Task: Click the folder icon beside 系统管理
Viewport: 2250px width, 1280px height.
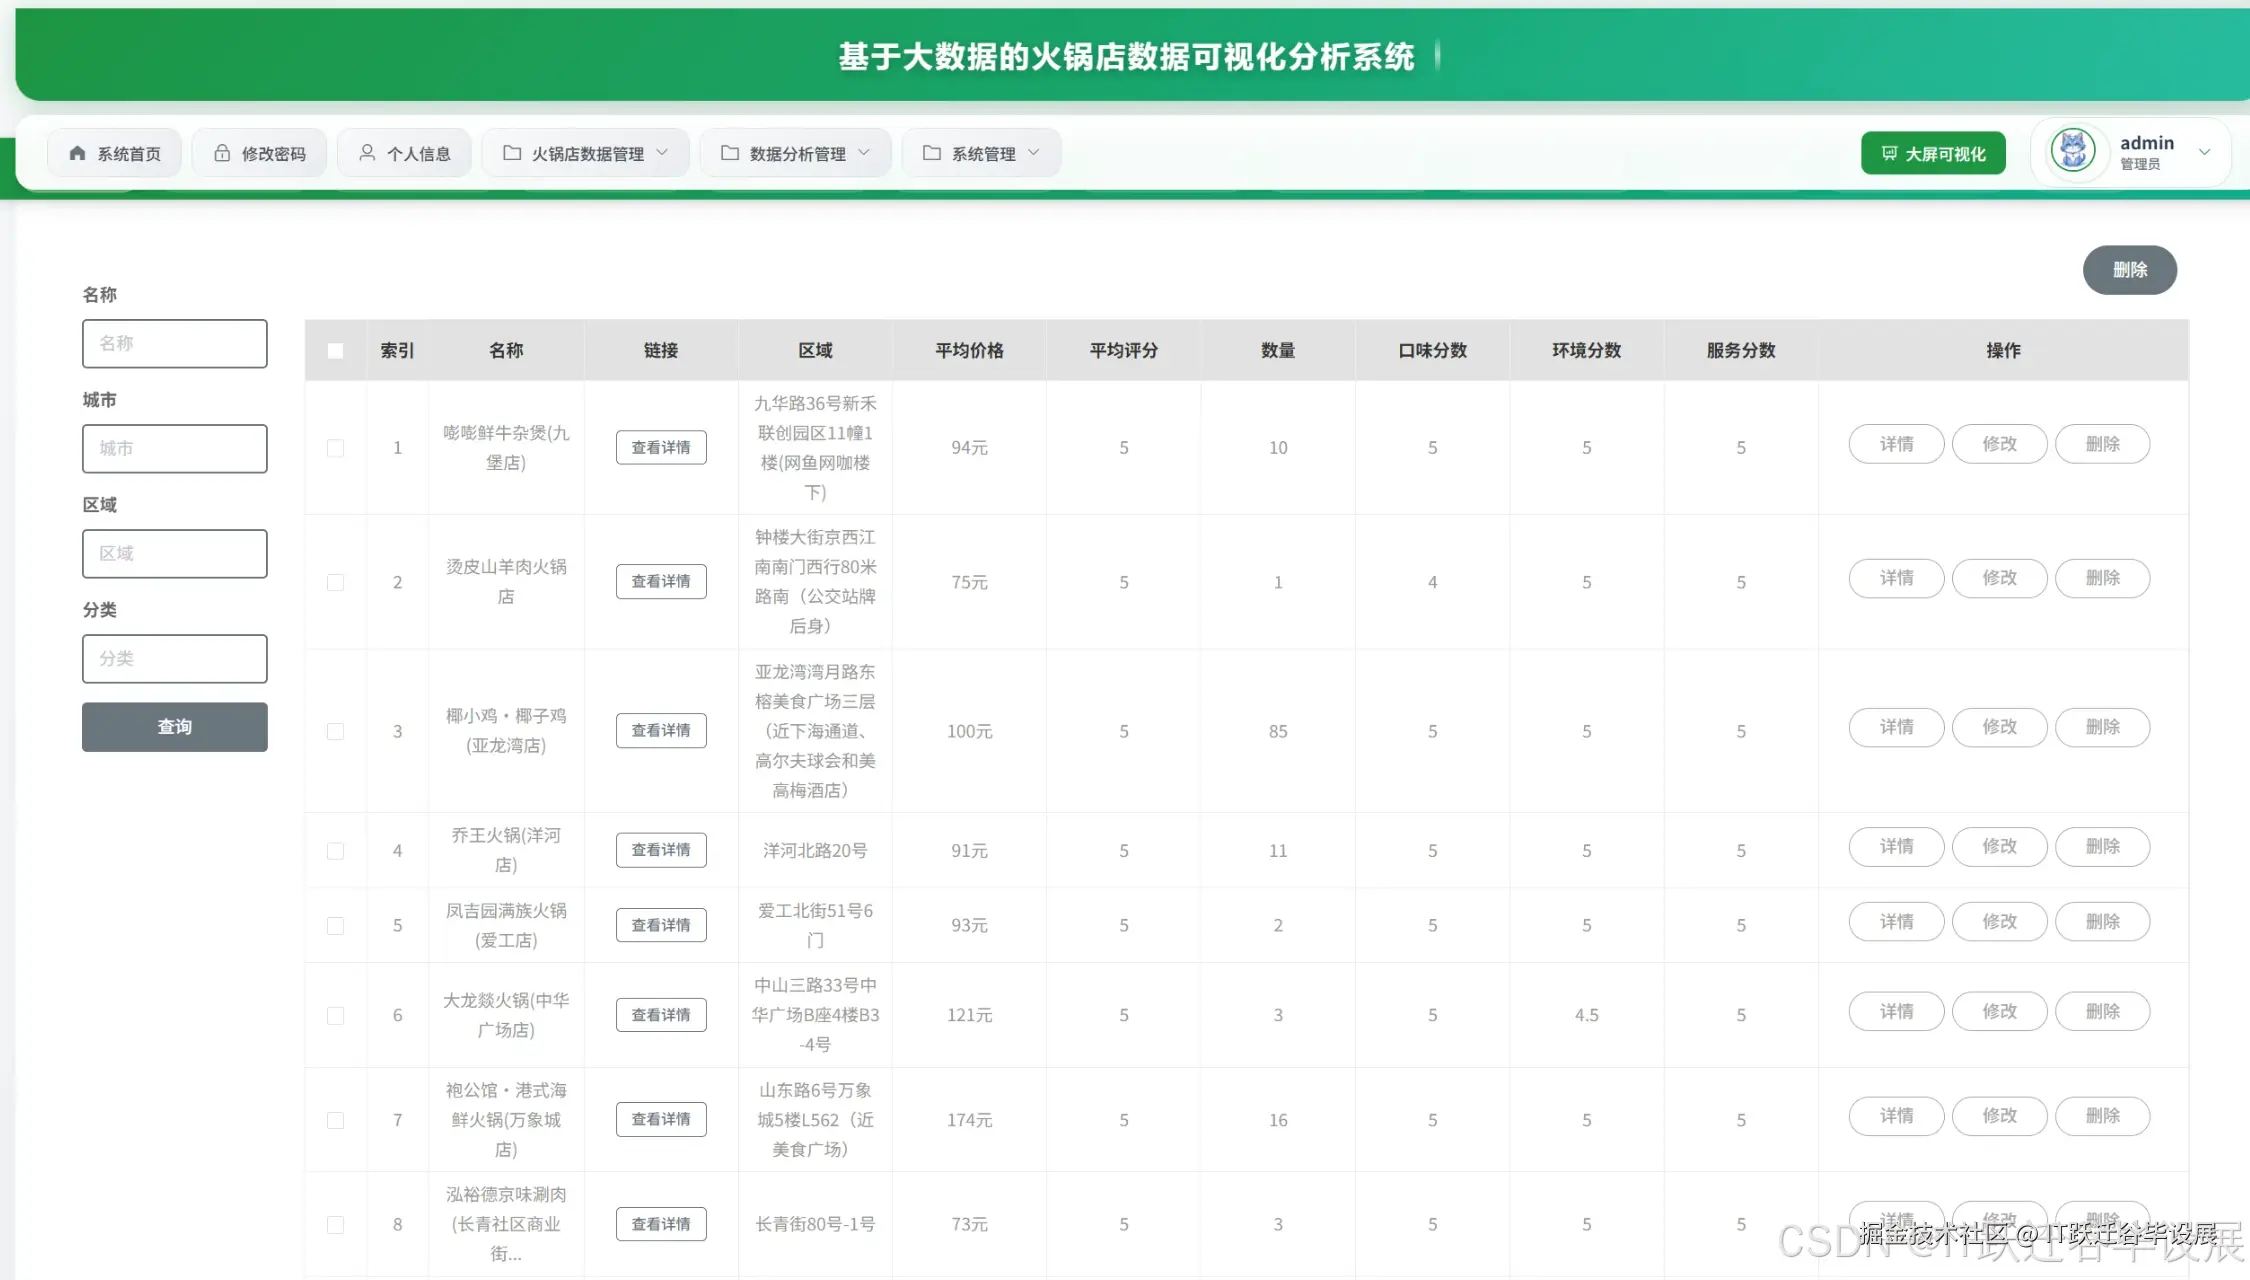Action: tap(932, 153)
